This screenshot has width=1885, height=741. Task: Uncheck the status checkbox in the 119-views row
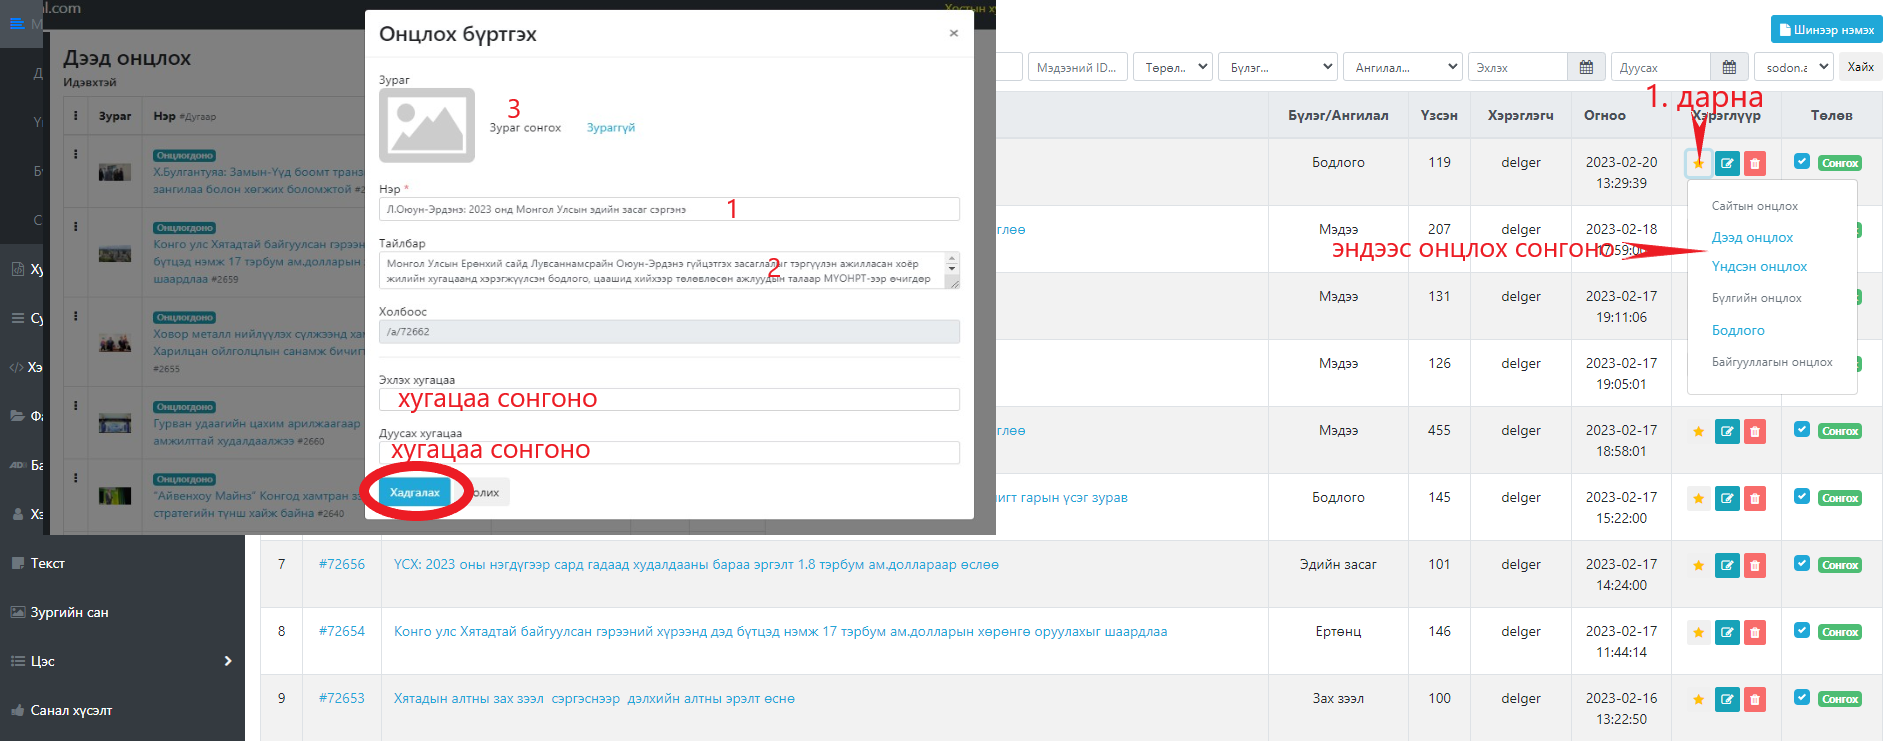click(x=1801, y=162)
